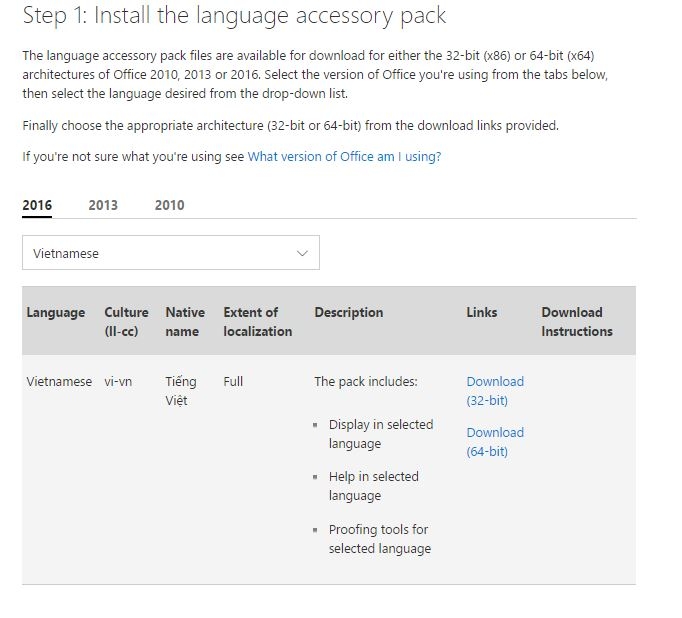Click the Extent of localization header
This screenshot has height=618, width=682.
[258, 322]
